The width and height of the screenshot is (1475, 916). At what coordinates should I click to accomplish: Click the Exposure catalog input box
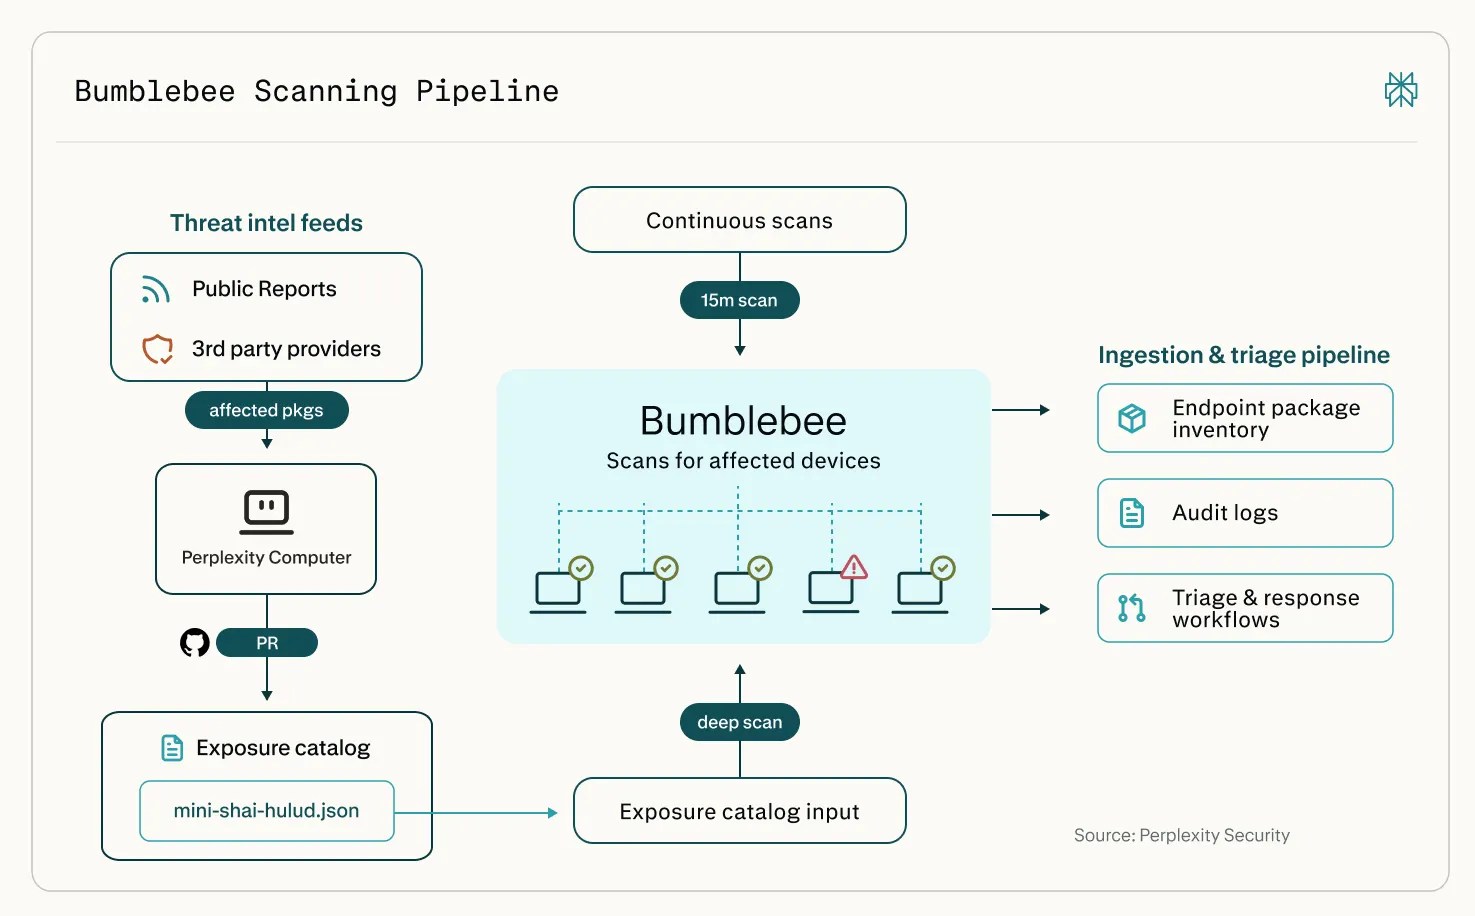(x=740, y=811)
